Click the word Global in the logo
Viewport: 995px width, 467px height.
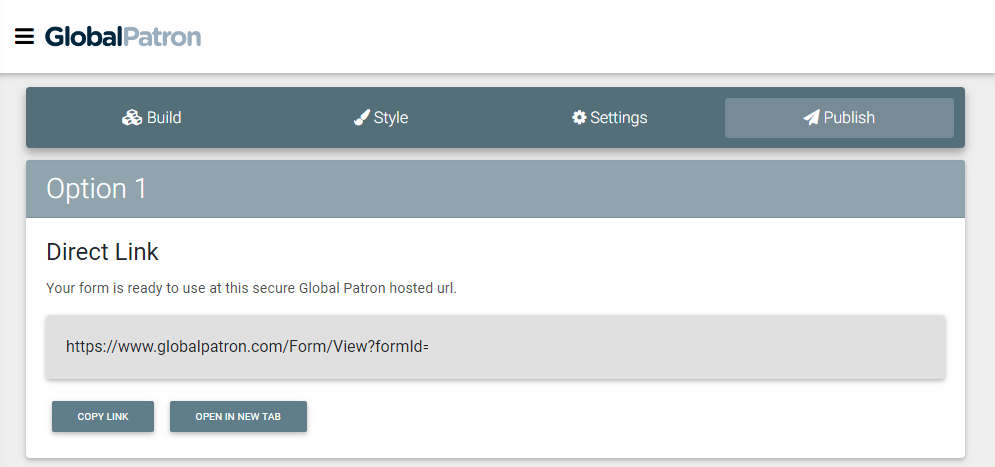pos(84,37)
